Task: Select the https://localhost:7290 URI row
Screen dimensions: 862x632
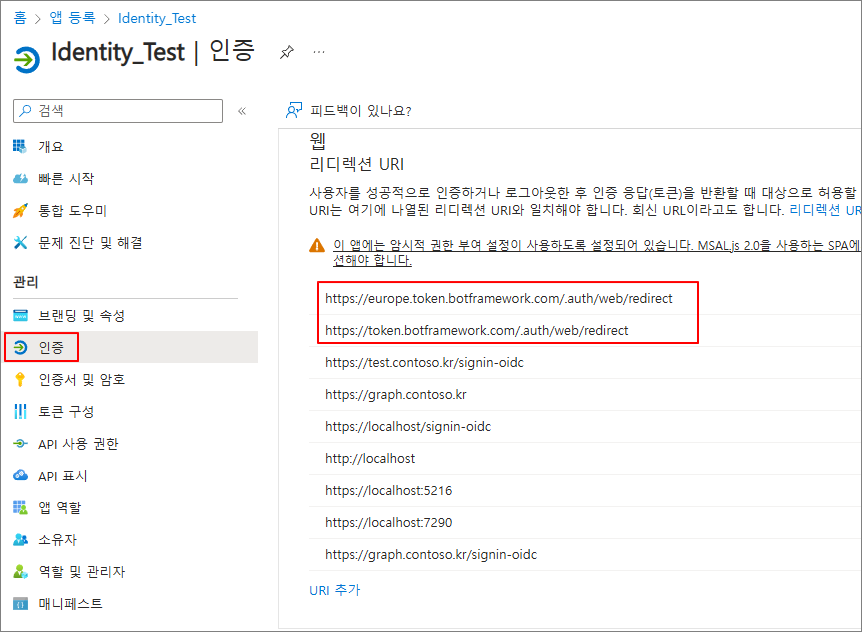Action: tap(585, 522)
